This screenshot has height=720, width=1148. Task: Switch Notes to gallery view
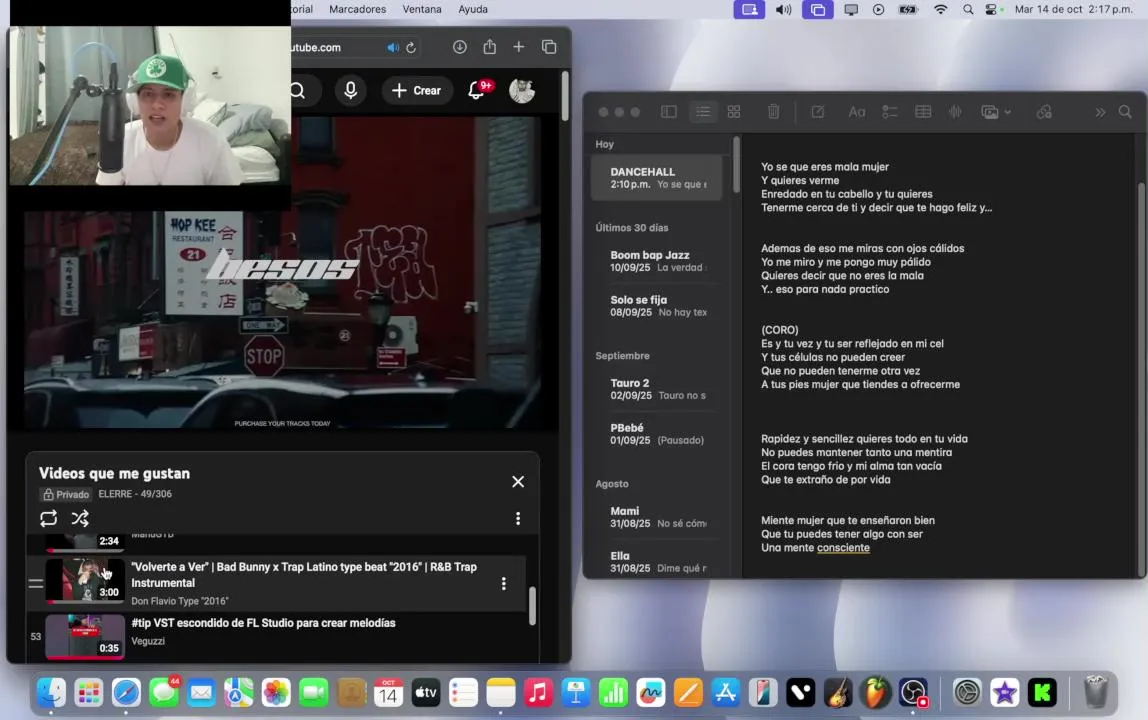(x=734, y=112)
